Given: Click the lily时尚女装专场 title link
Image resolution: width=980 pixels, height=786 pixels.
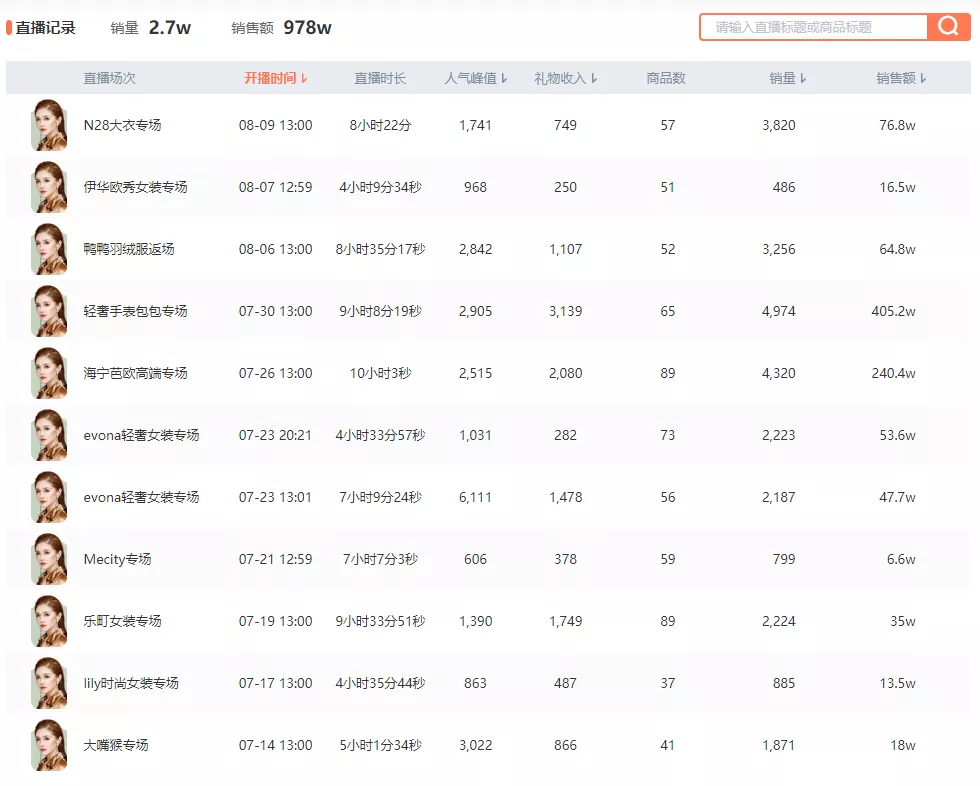Looking at the screenshot, I should tap(131, 683).
